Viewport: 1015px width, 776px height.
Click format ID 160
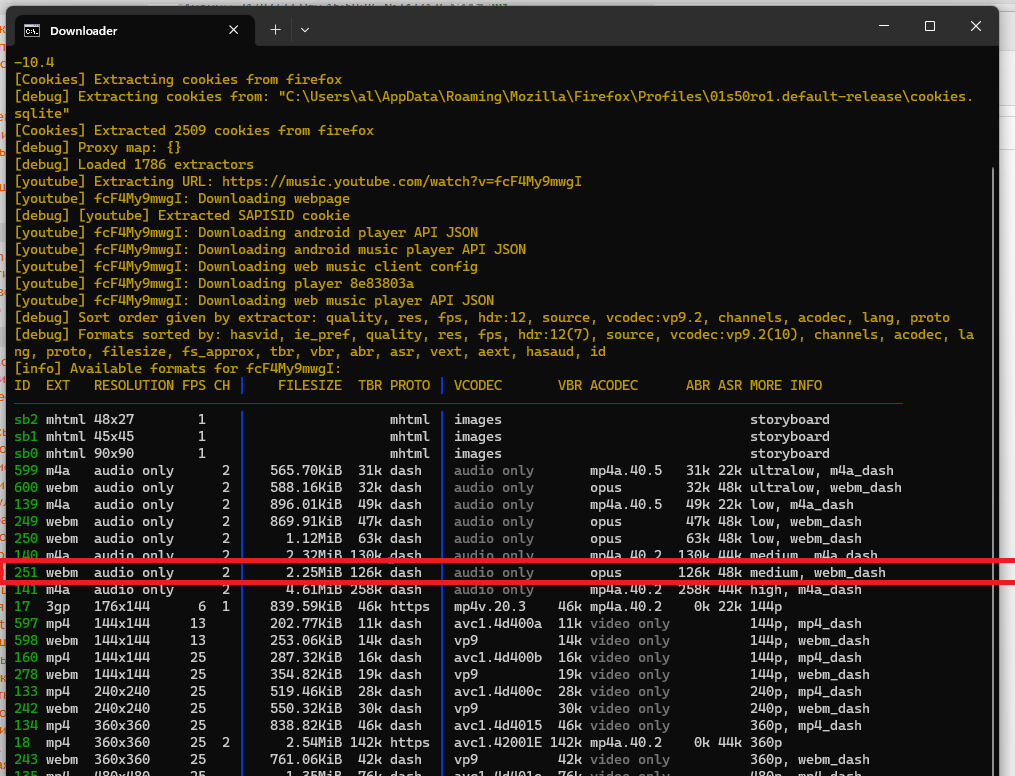point(26,657)
